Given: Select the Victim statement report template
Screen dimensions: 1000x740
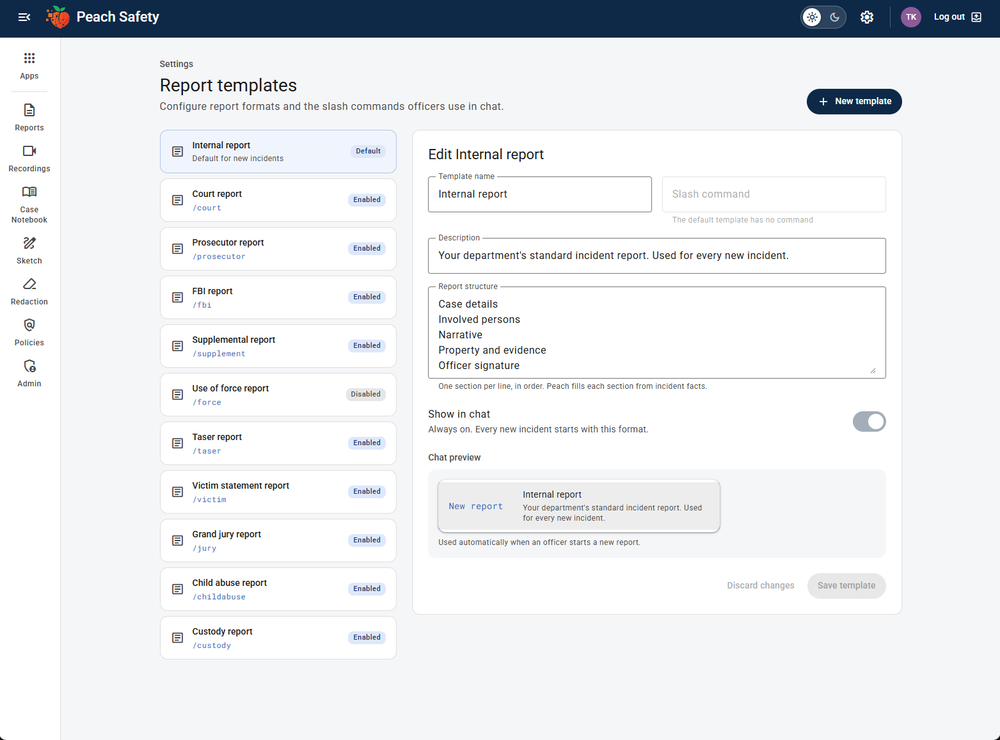Looking at the screenshot, I should (x=278, y=492).
